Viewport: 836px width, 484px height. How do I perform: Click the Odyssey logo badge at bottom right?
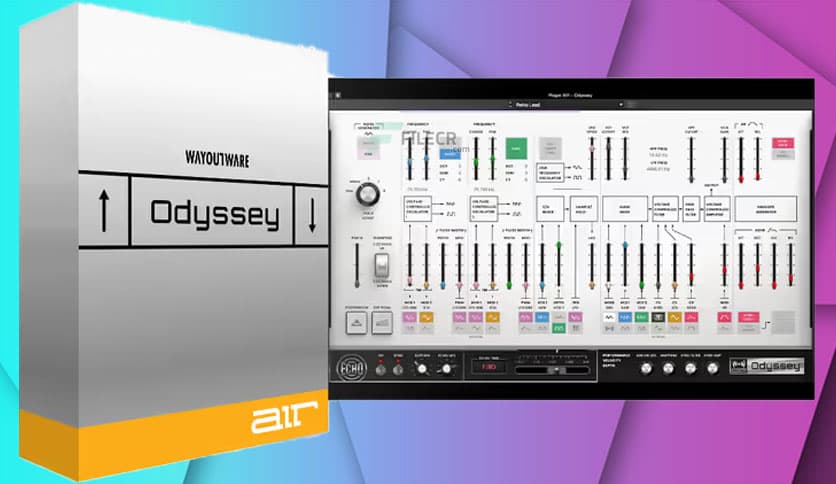click(x=767, y=366)
